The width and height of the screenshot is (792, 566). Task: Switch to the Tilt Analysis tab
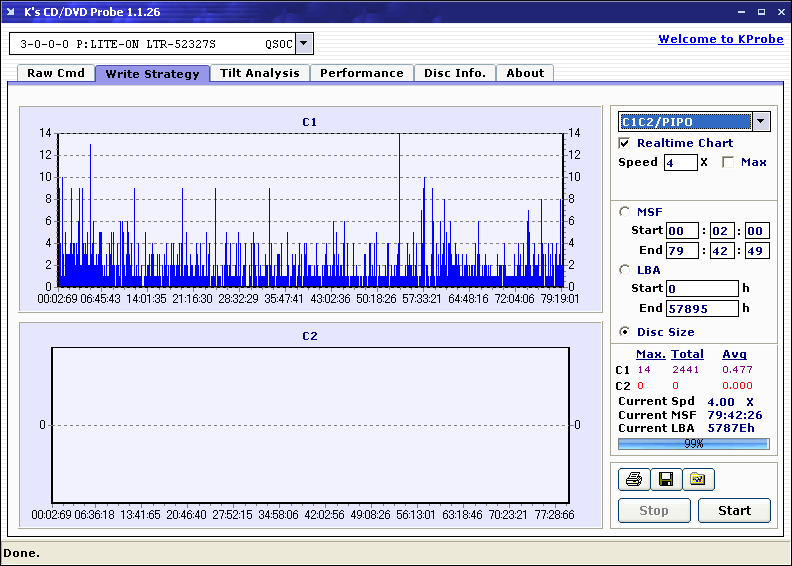coord(259,73)
